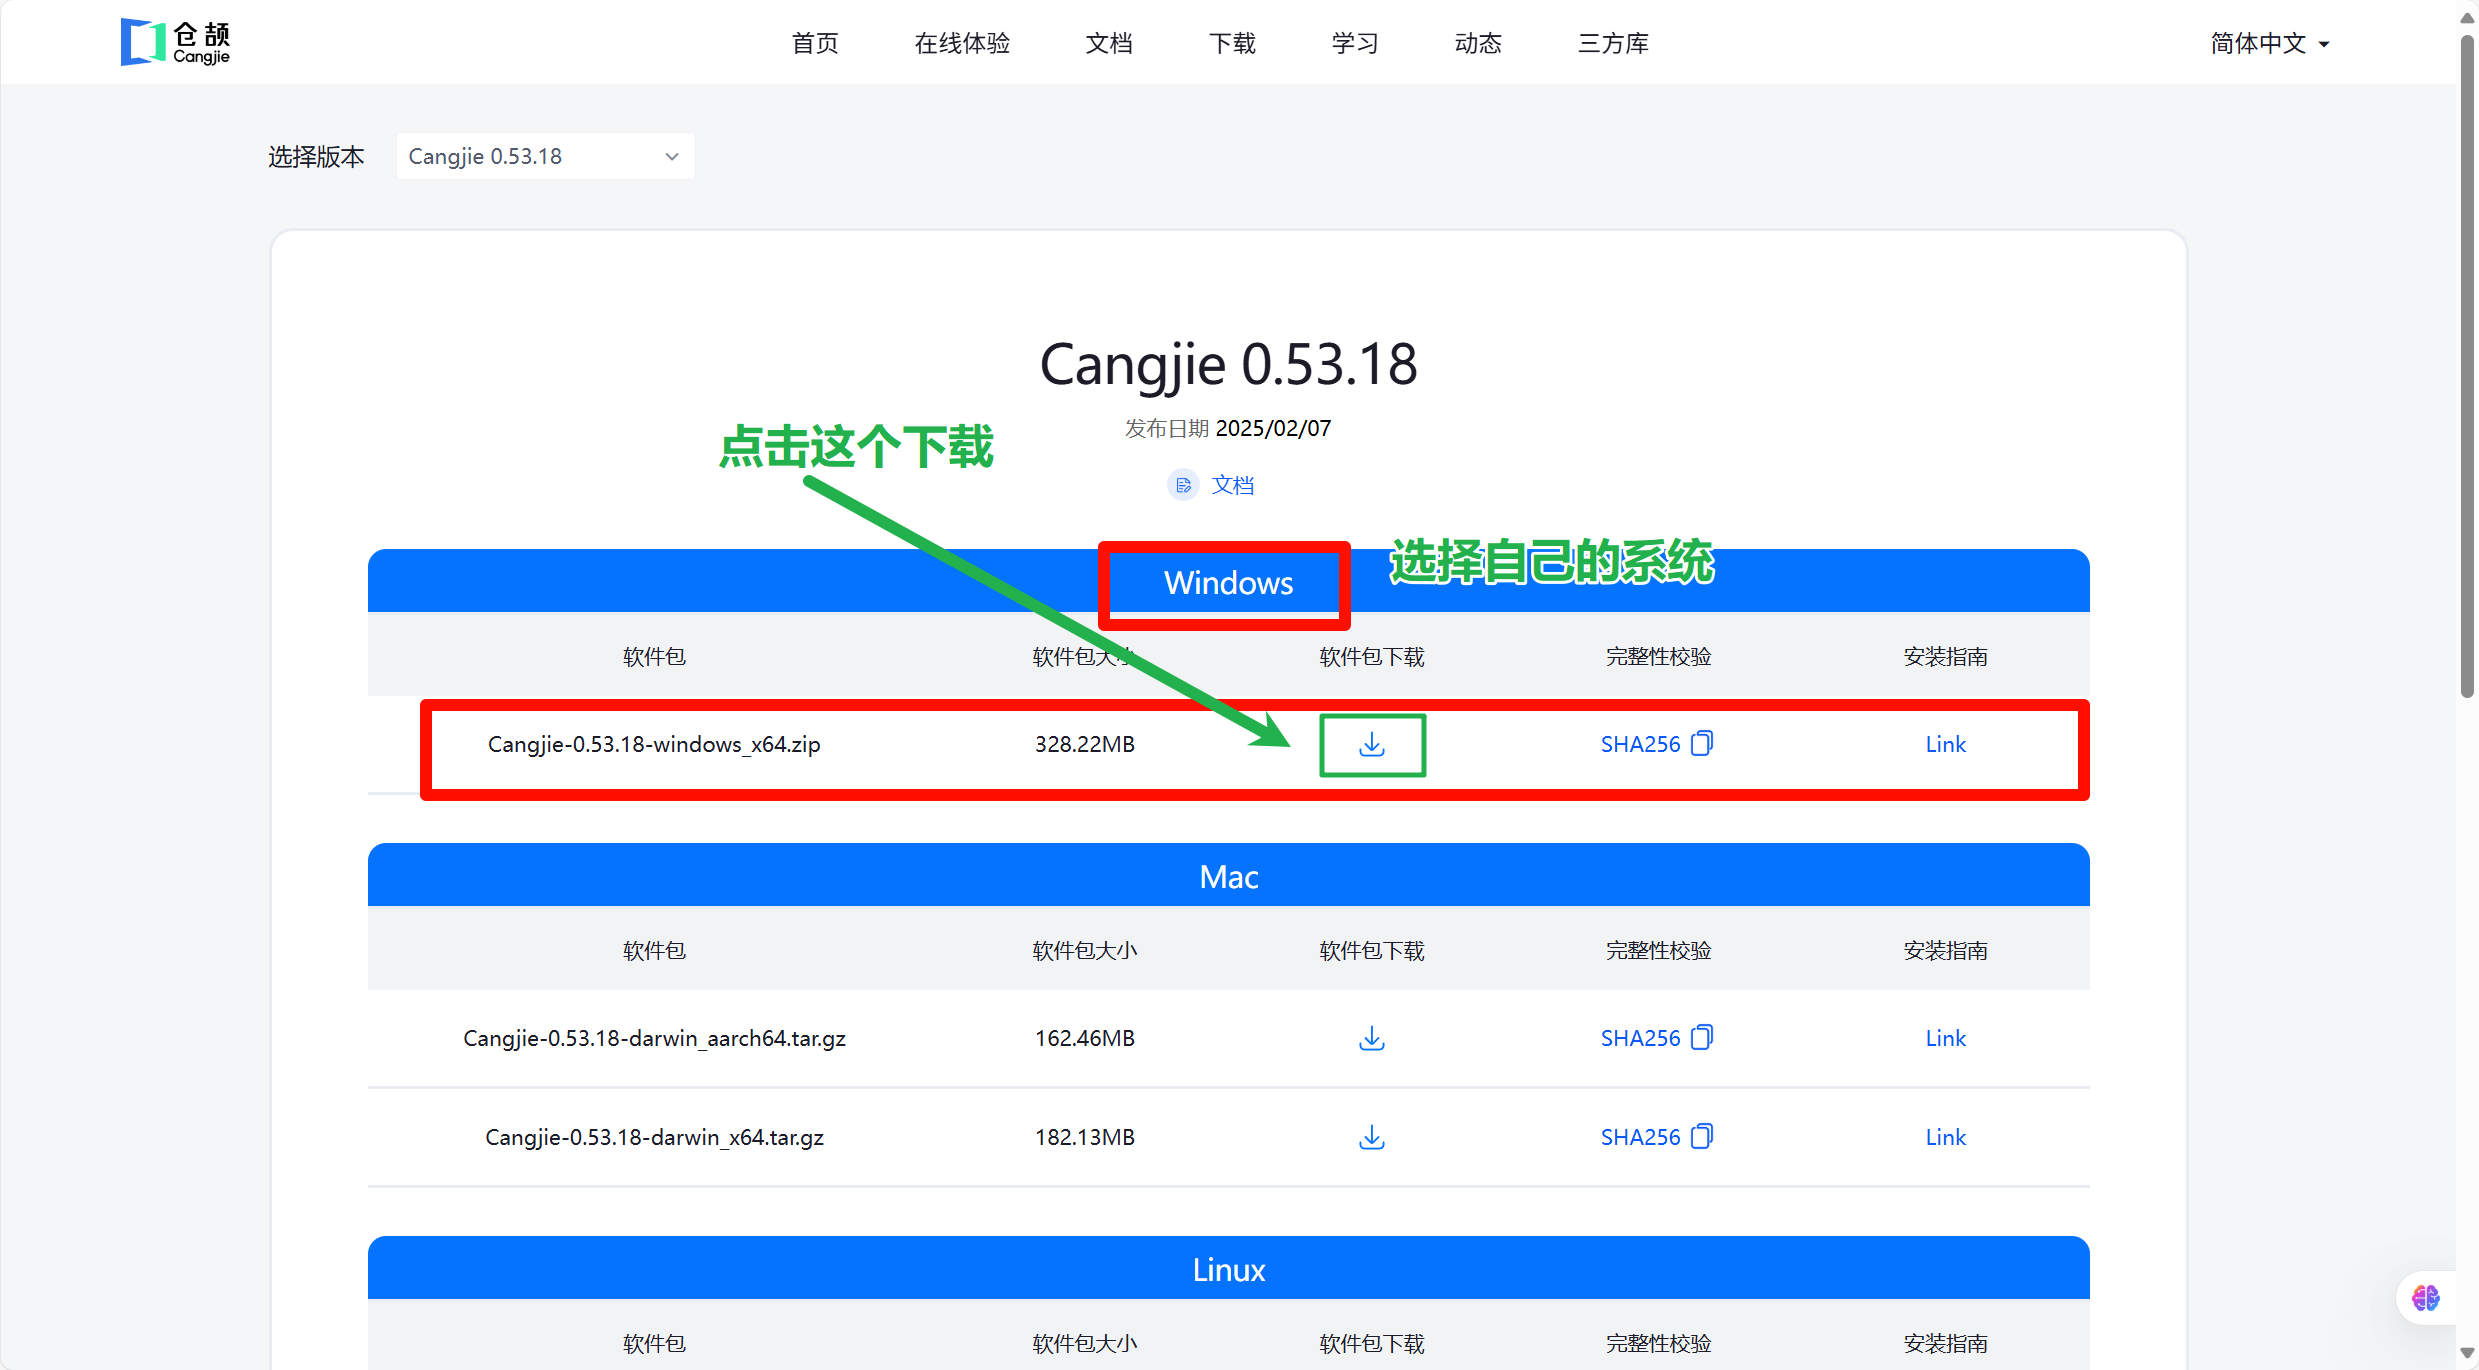Image resolution: width=2479 pixels, height=1370 pixels.
Task: Open the 在线体验 navigation item
Action: coord(962,44)
